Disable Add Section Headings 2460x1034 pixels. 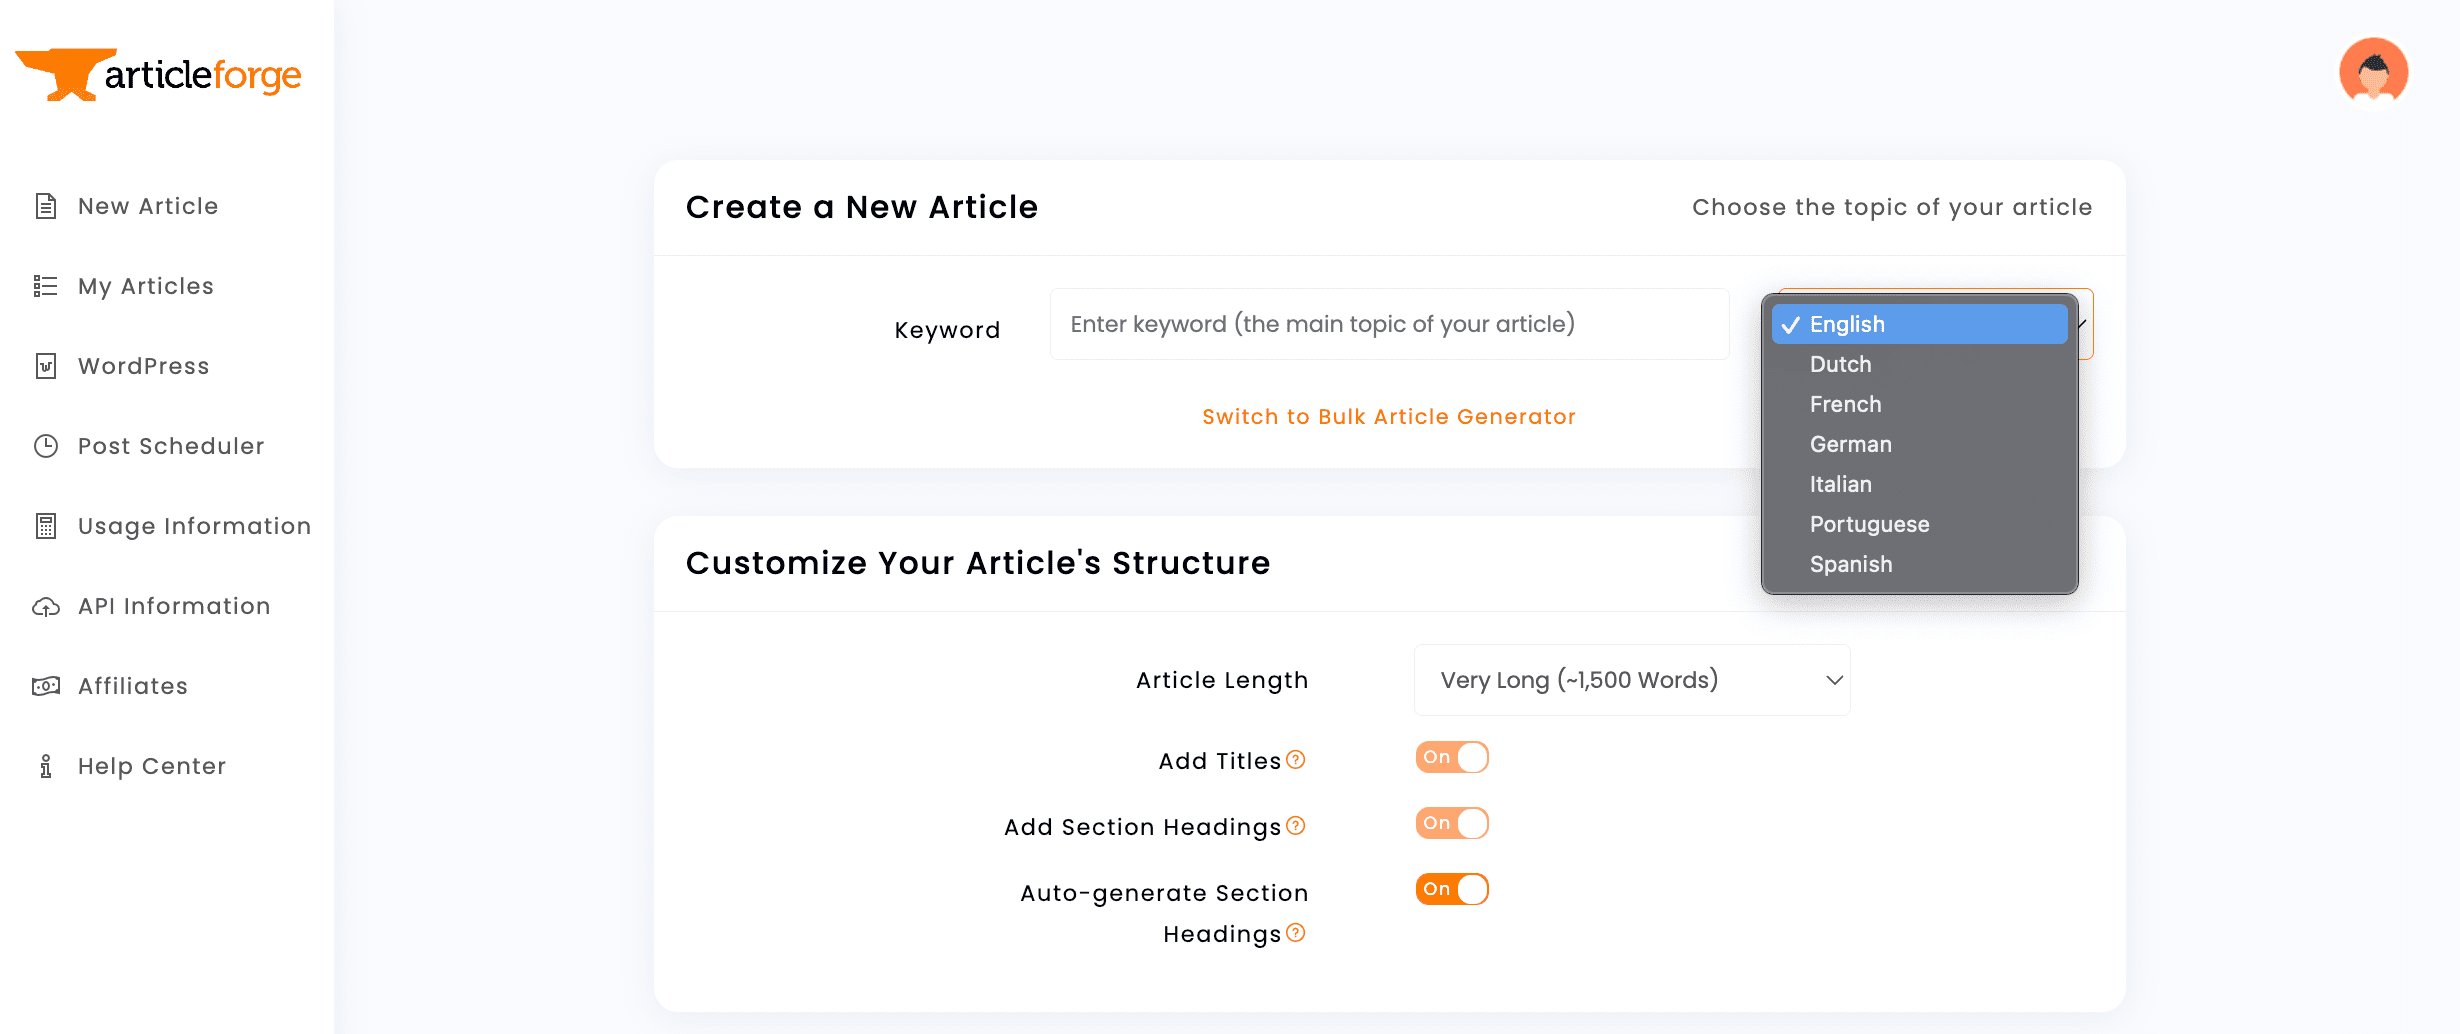(1451, 823)
